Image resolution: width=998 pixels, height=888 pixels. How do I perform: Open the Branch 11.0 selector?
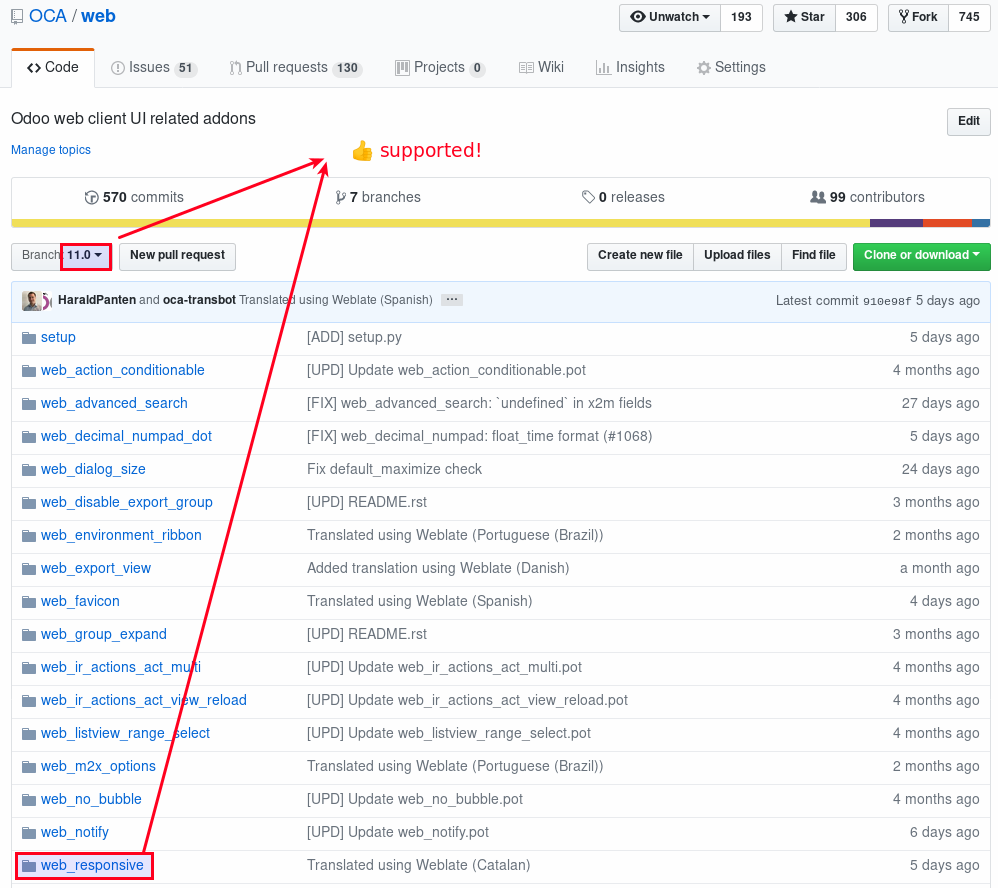(85, 256)
